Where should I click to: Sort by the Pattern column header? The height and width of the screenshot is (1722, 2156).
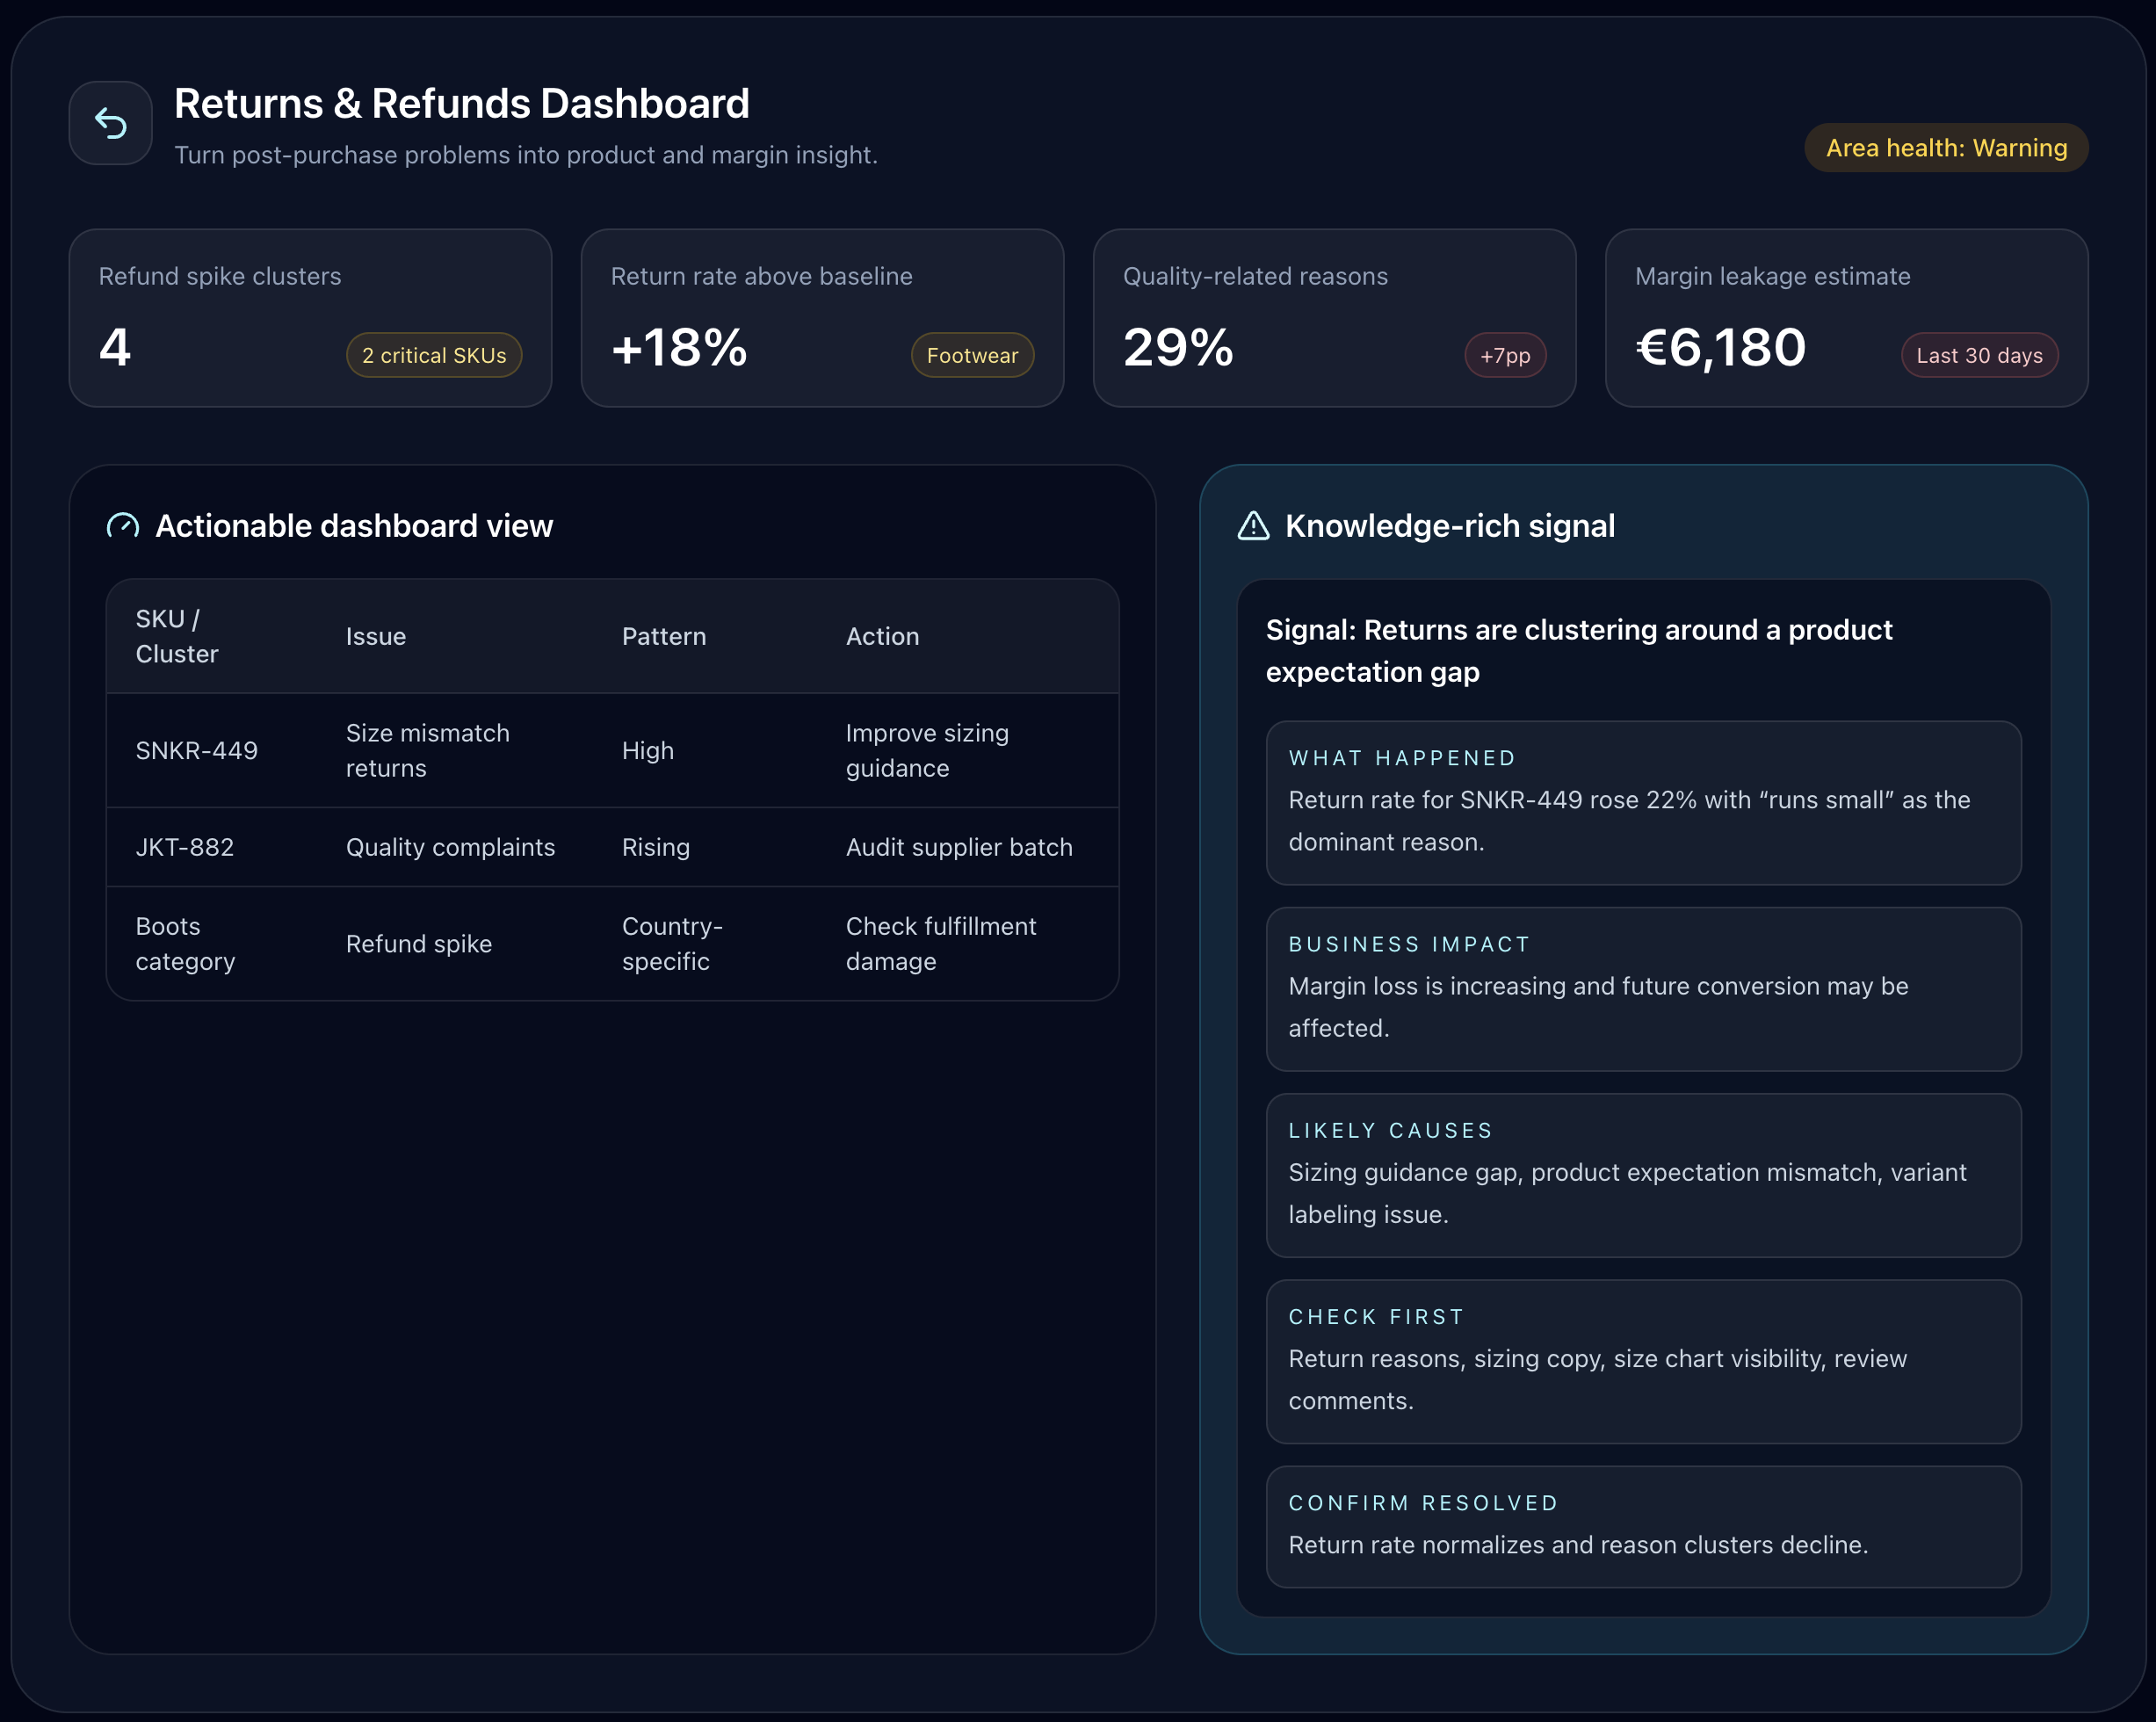click(663, 636)
